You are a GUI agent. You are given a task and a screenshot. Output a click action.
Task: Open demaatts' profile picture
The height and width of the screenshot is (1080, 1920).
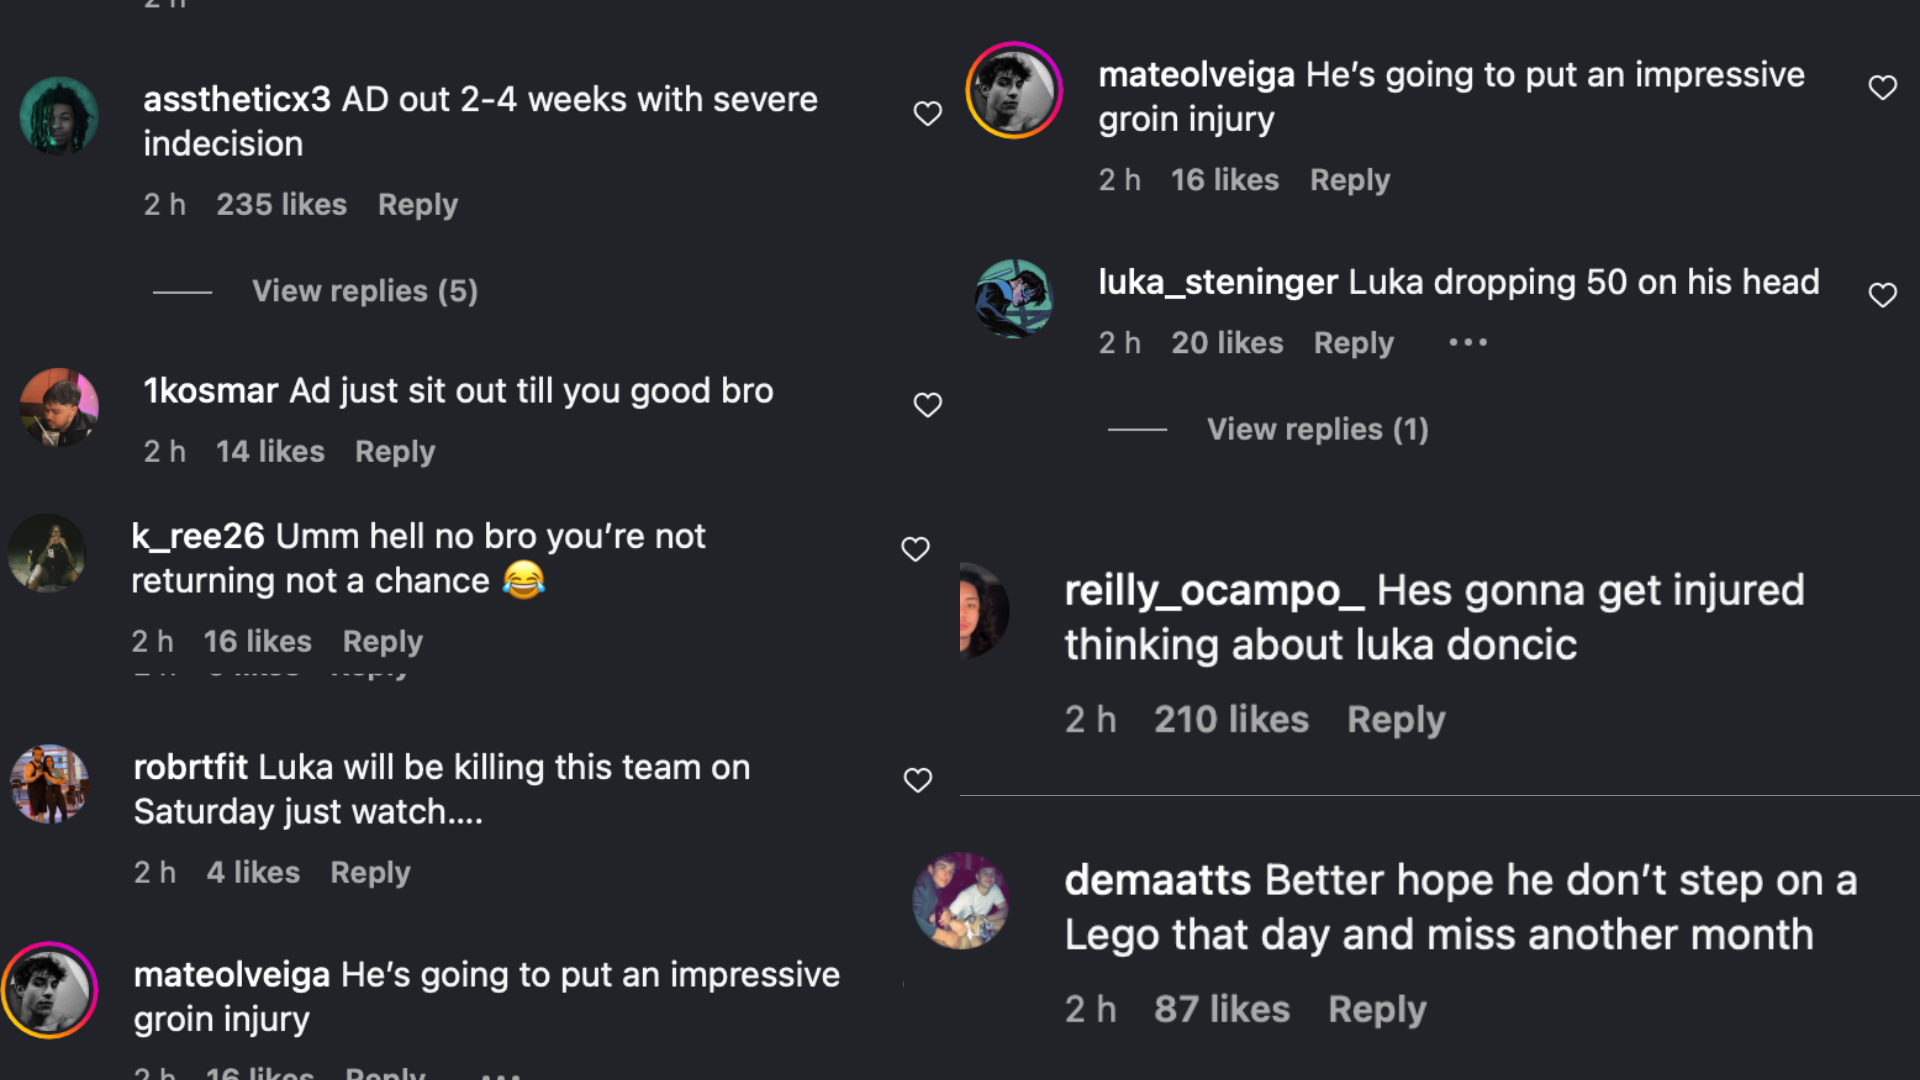pyautogui.click(x=961, y=900)
